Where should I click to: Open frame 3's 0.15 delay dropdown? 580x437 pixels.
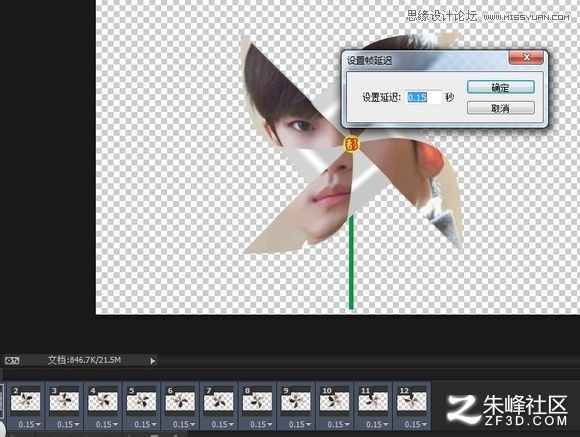click(x=67, y=424)
